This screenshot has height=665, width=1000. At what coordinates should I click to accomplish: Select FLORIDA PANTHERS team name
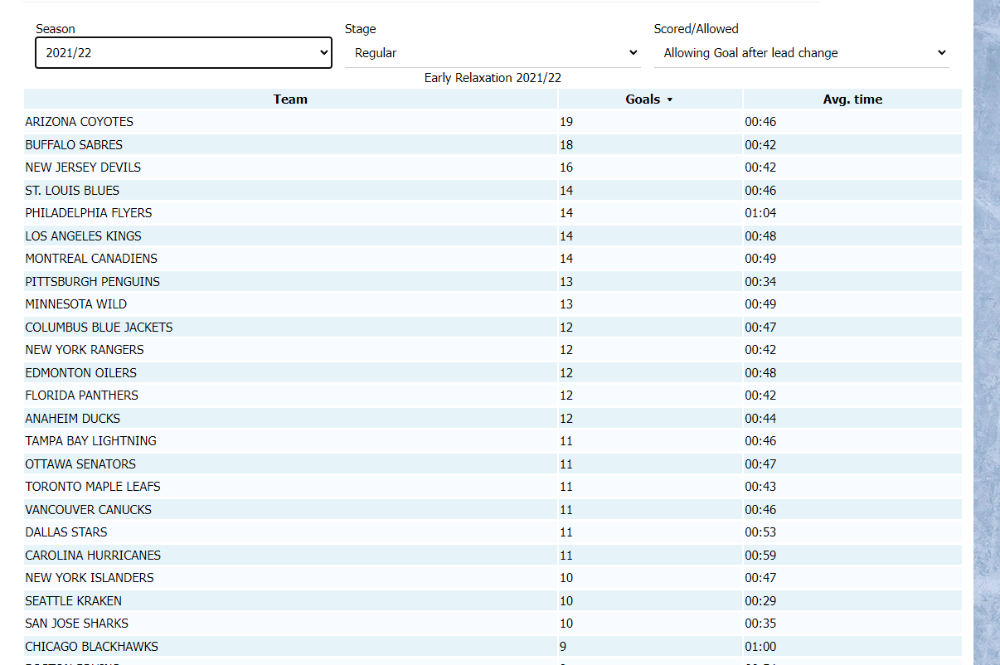[x=82, y=395]
